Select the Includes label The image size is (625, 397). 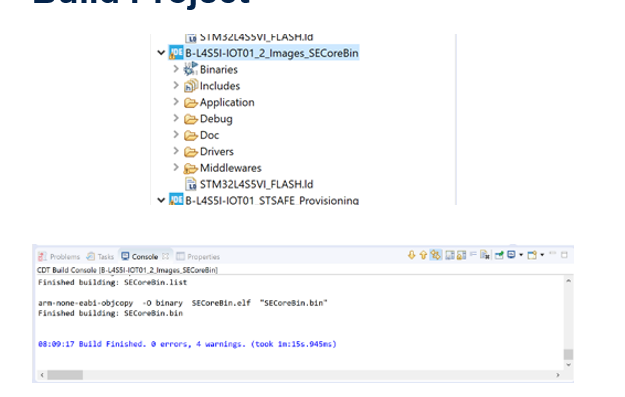(x=220, y=86)
